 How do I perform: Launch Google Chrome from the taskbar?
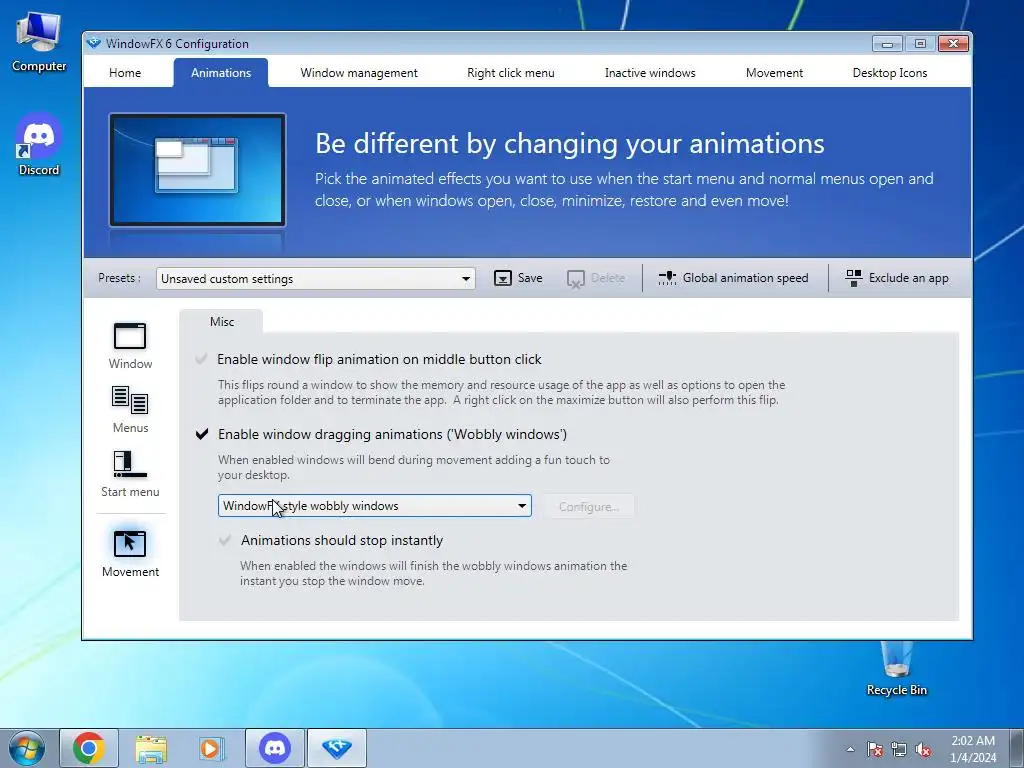[89, 748]
